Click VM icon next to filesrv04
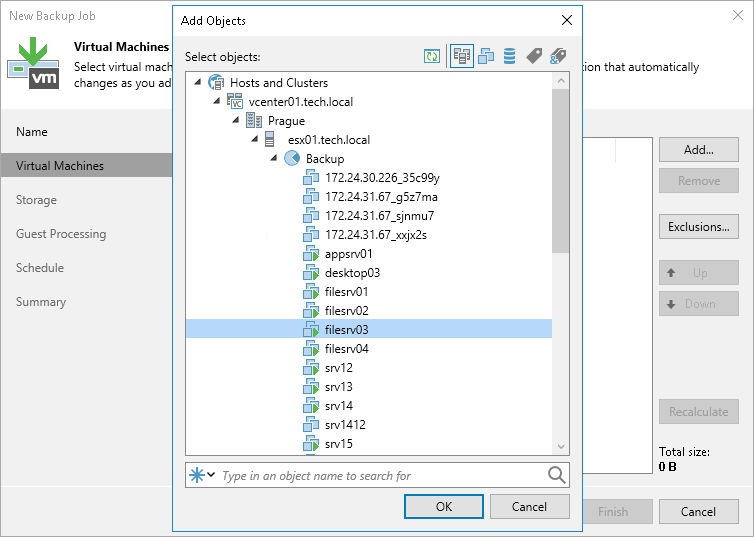 click(x=311, y=349)
